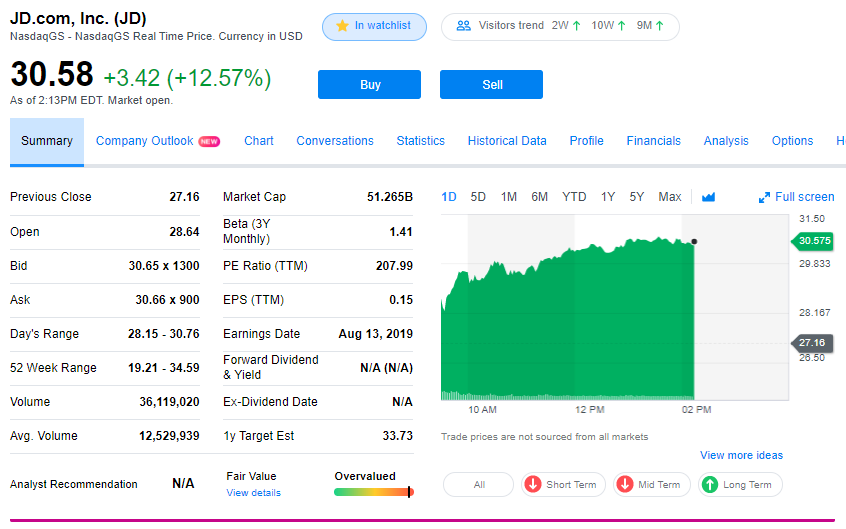Click the Full screen expand arrows icon
Image resolution: width=846 pixels, height=529 pixels.
point(764,198)
